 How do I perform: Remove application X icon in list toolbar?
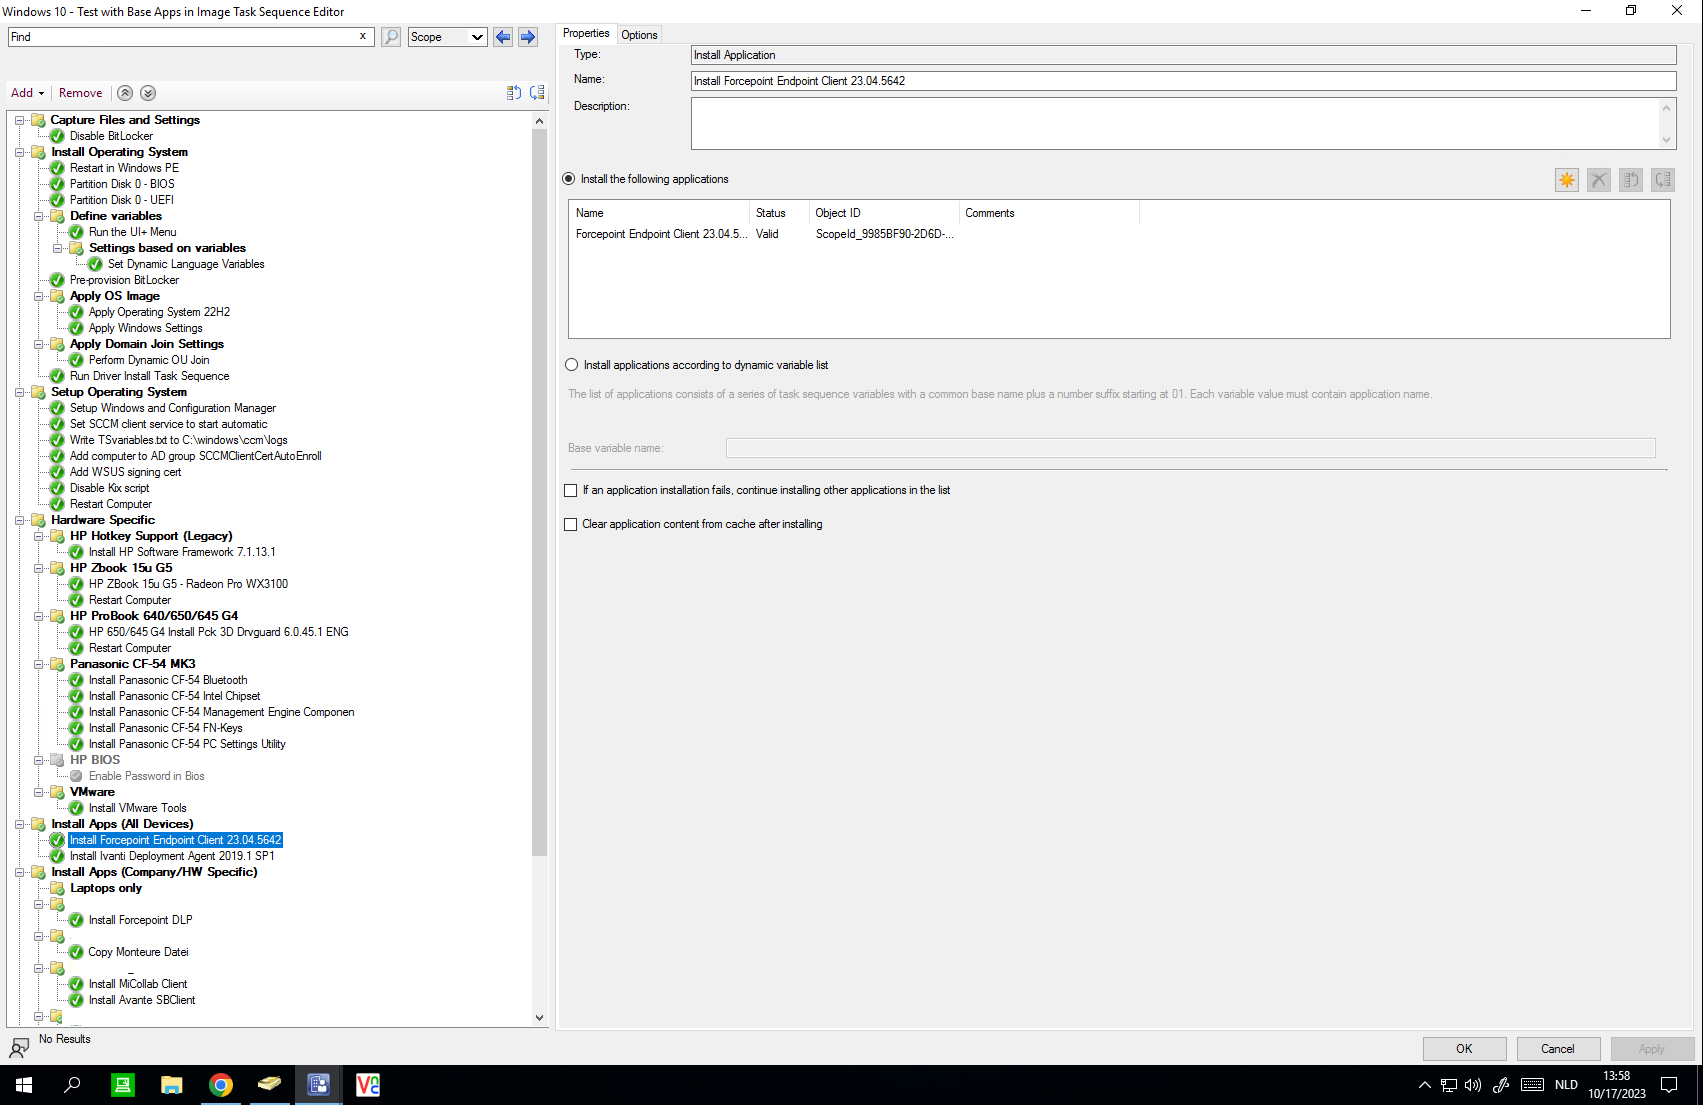coord(1599,180)
